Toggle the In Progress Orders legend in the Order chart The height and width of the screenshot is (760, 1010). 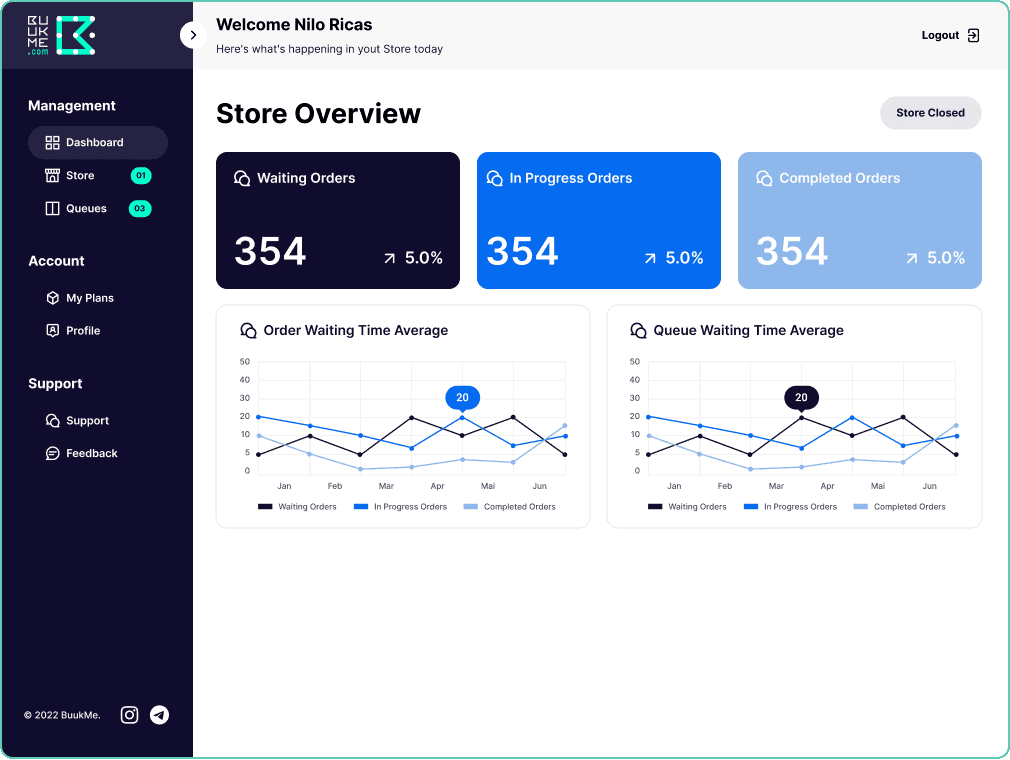400,507
